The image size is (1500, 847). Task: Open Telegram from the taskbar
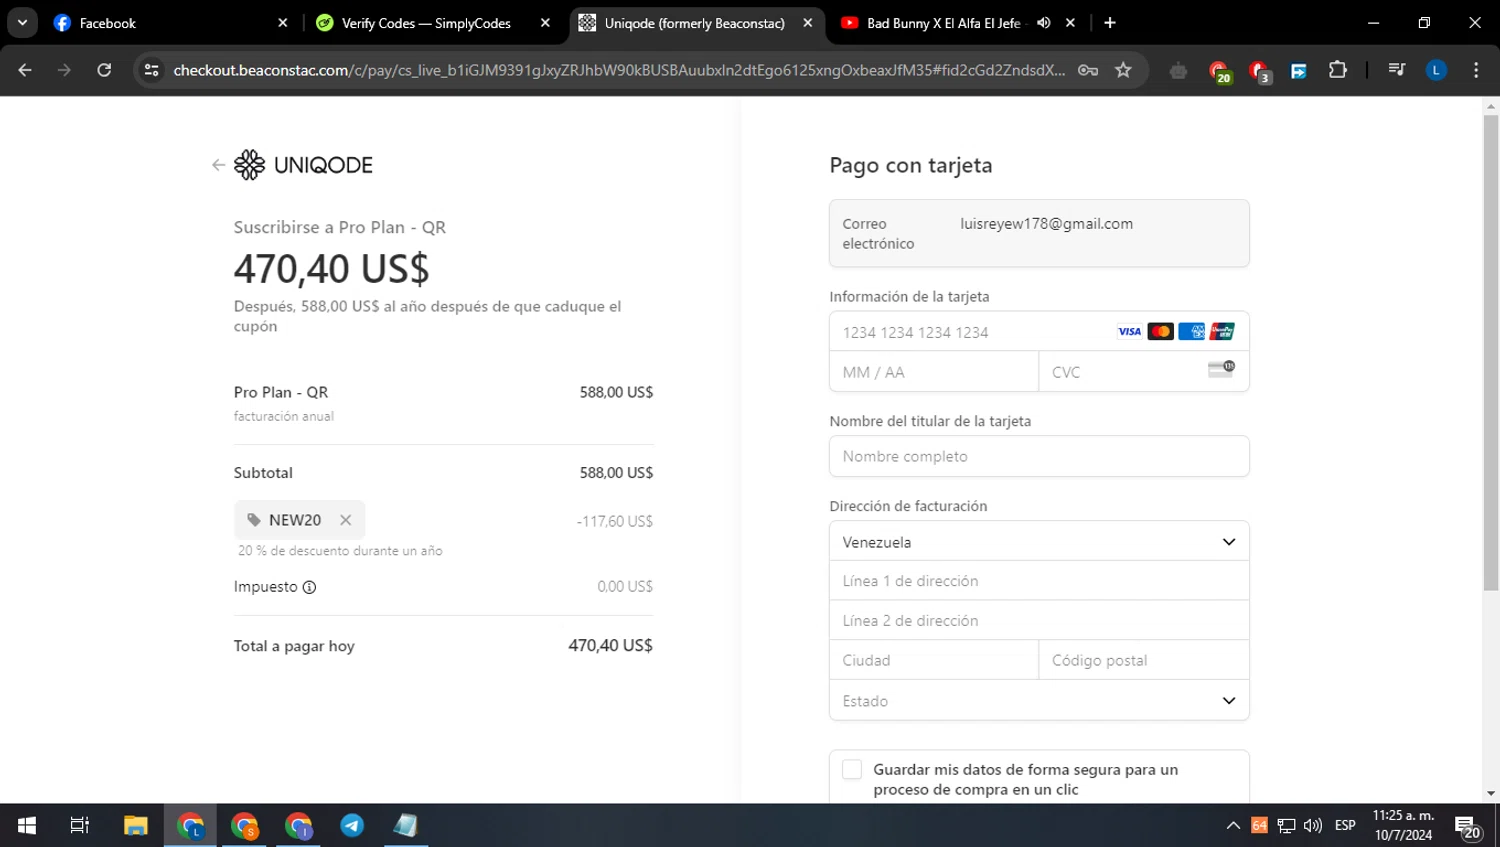point(352,825)
